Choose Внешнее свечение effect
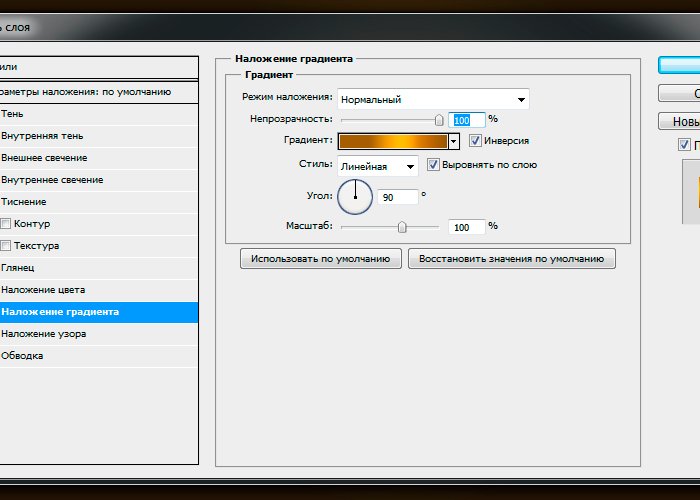700x500 pixels. (45, 158)
